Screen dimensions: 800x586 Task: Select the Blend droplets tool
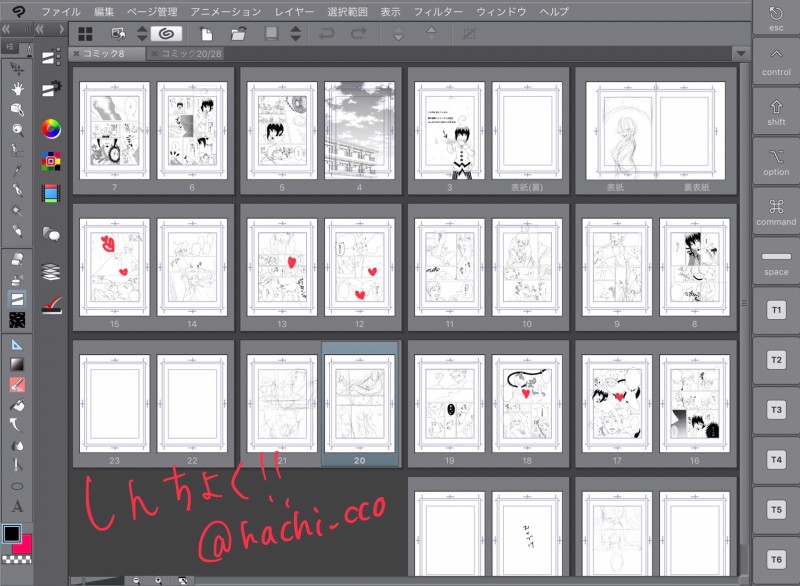pos(17,446)
